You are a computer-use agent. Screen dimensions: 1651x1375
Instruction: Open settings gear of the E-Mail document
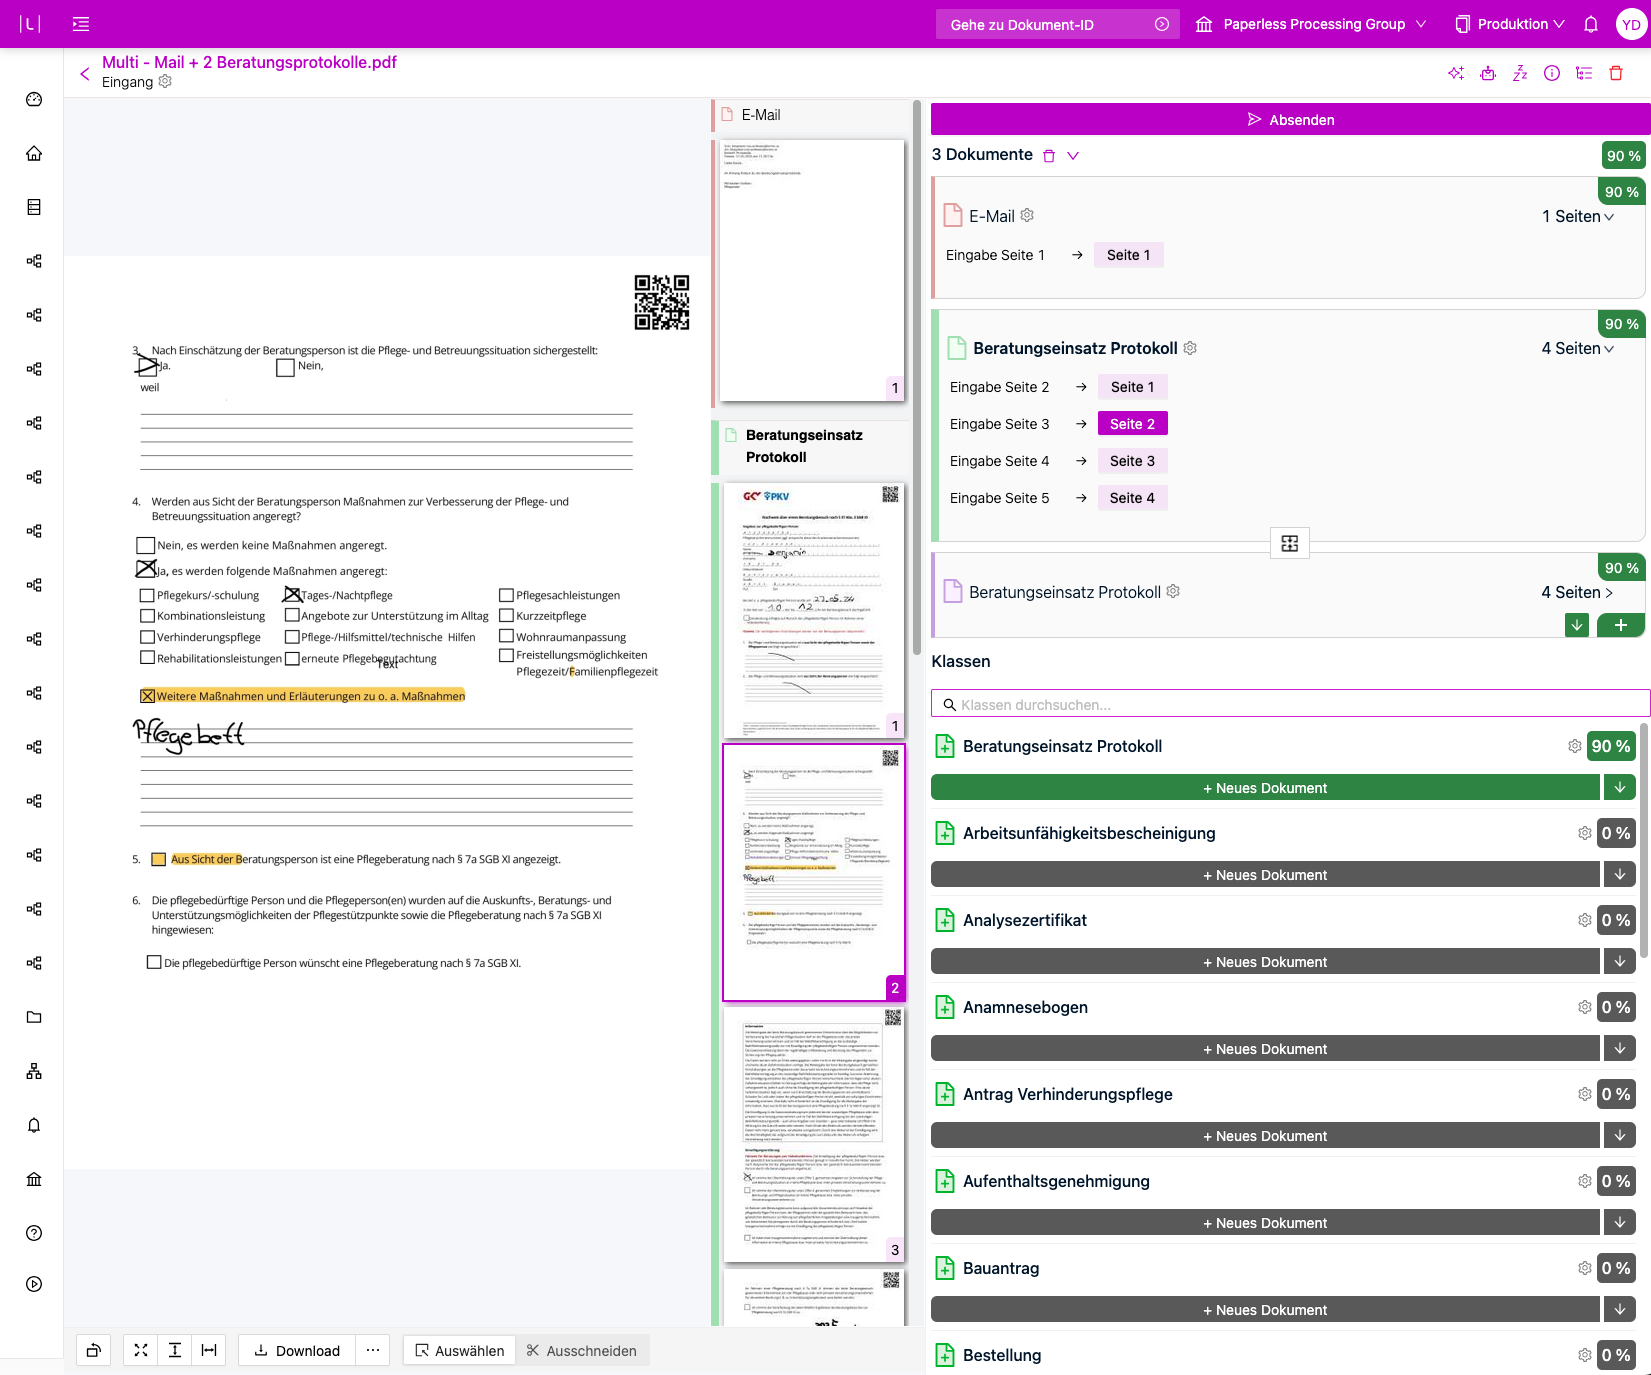1027,215
